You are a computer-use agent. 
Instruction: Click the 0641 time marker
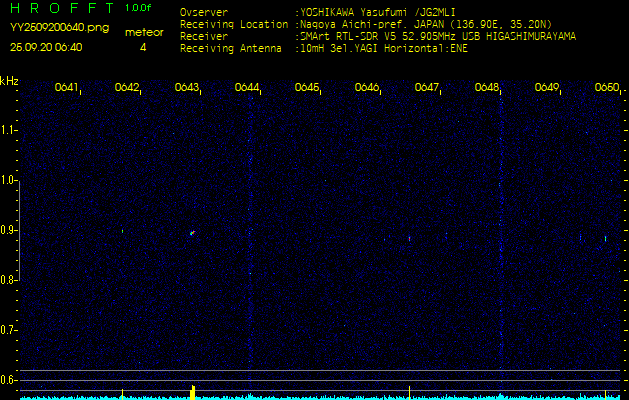(x=66, y=87)
